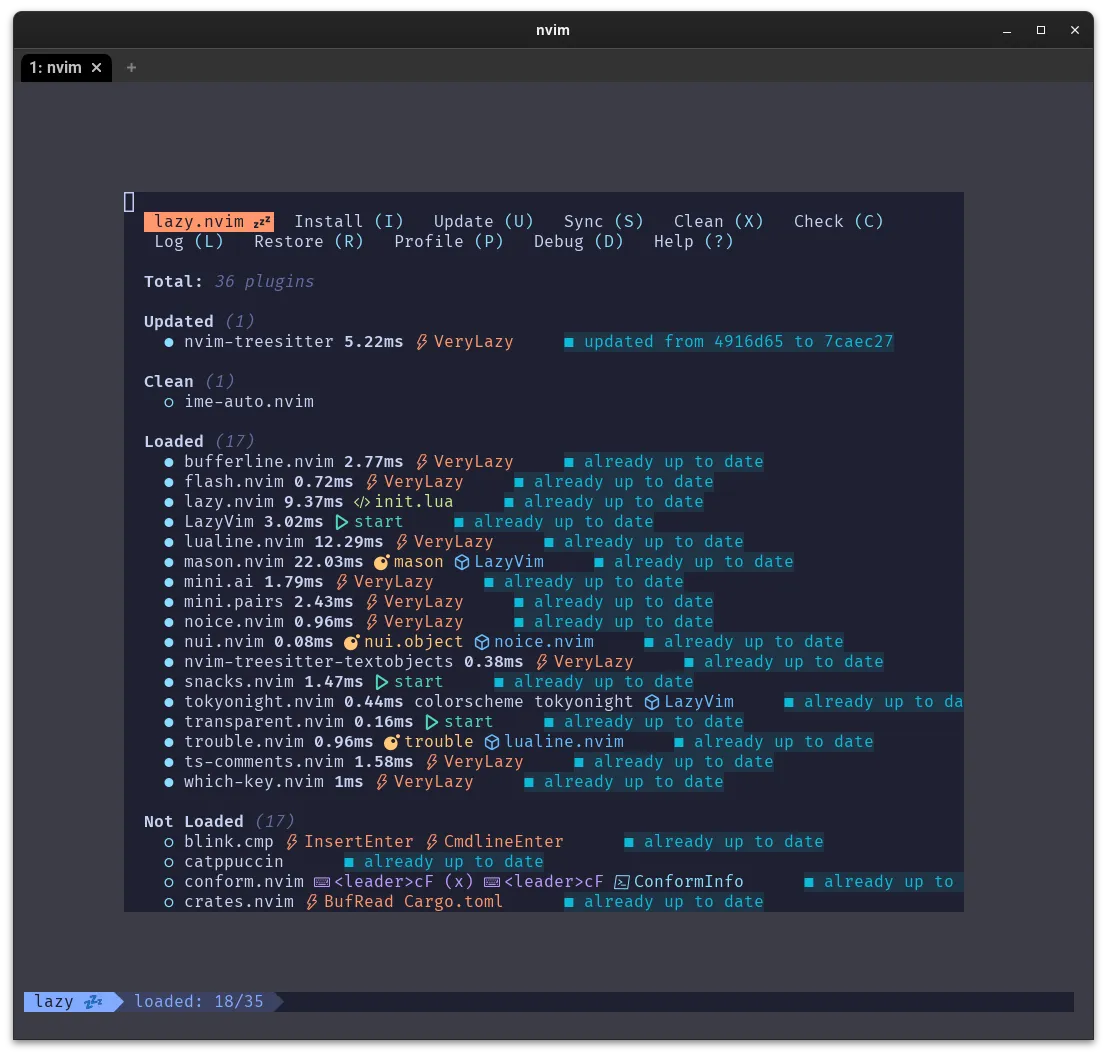Click lightning icon on noice.nvim row
This screenshot has width=1107, height=1056.
click(372, 622)
